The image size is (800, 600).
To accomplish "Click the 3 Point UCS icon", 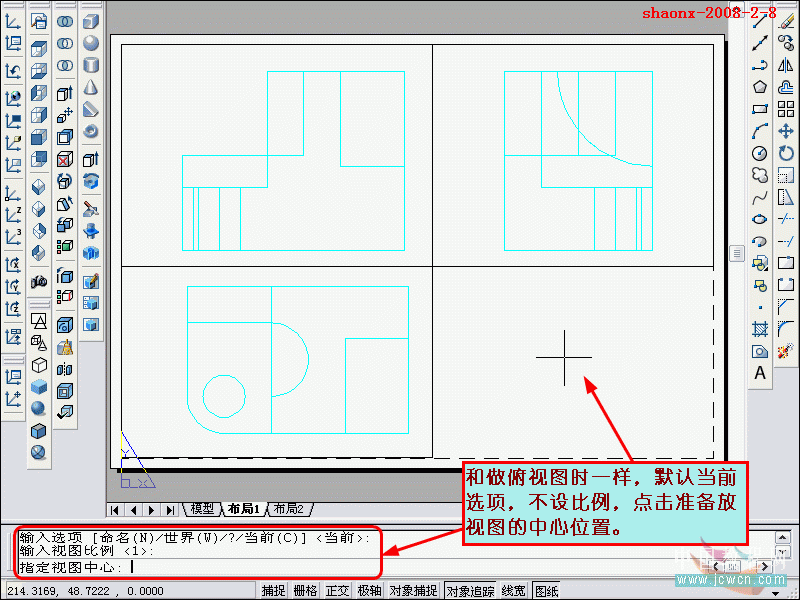I will pyautogui.click(x=13, y=237).
